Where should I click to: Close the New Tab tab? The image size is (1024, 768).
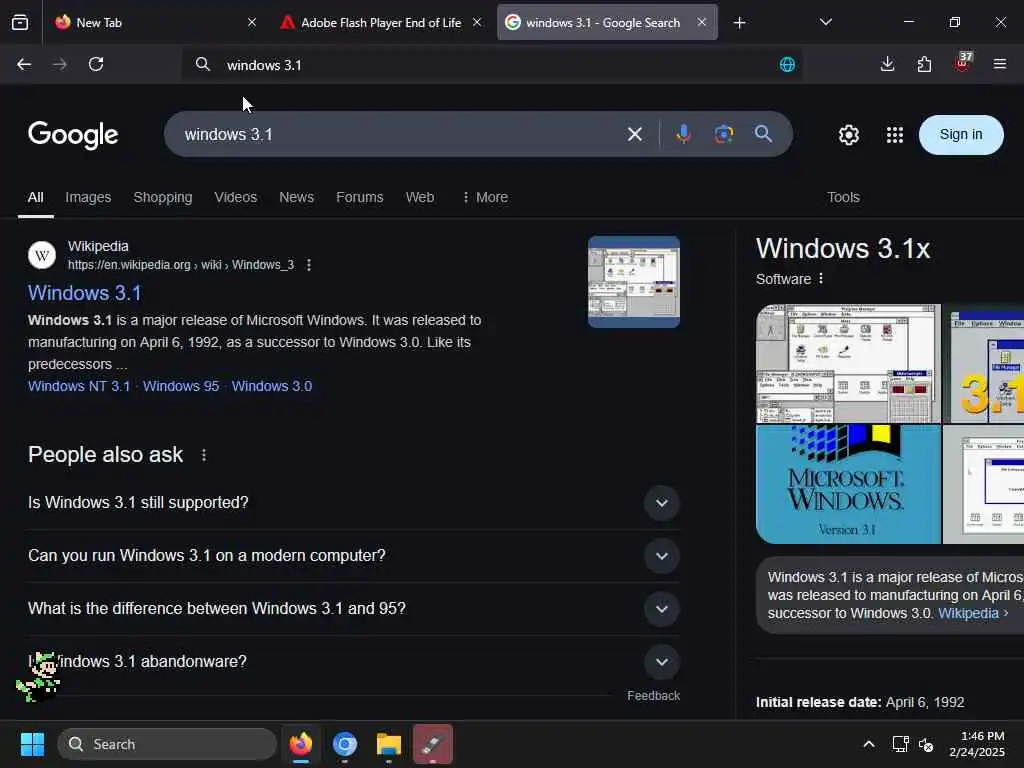coord(251,22)
